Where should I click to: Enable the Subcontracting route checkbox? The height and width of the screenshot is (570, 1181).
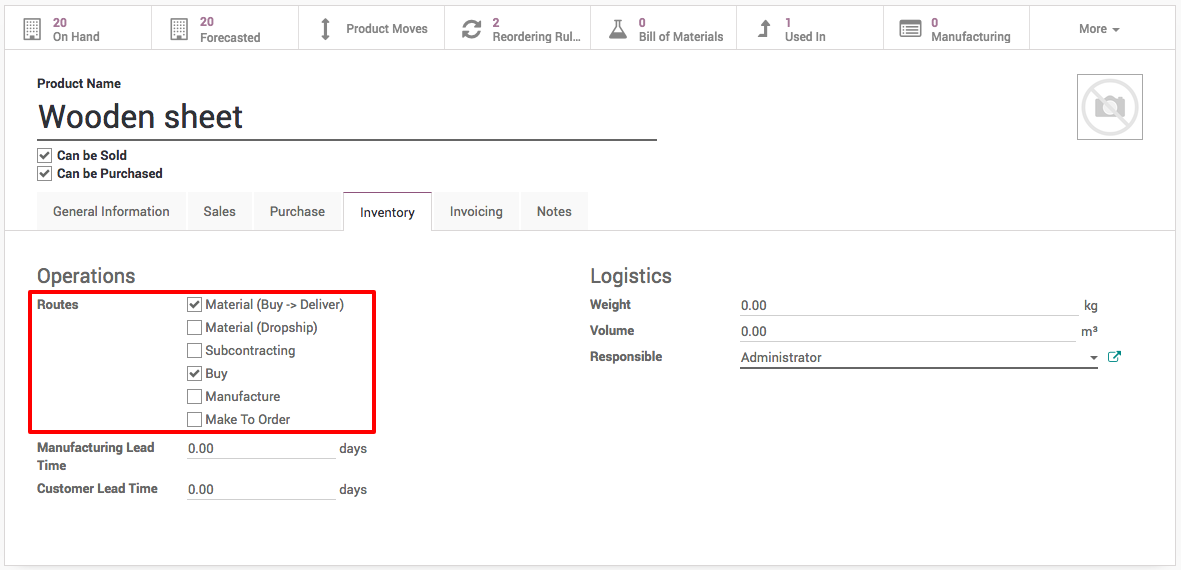coord(195,351)
